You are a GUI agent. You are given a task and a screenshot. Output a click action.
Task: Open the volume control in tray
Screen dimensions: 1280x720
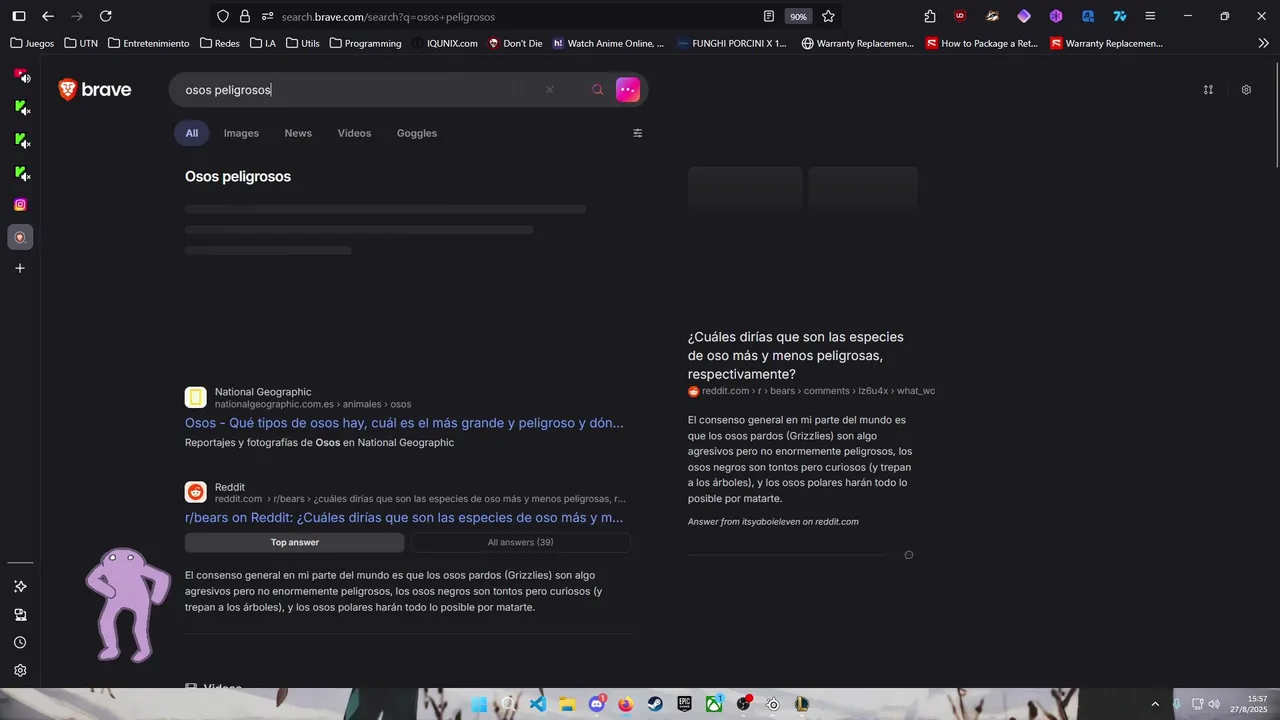(1214, 704)
